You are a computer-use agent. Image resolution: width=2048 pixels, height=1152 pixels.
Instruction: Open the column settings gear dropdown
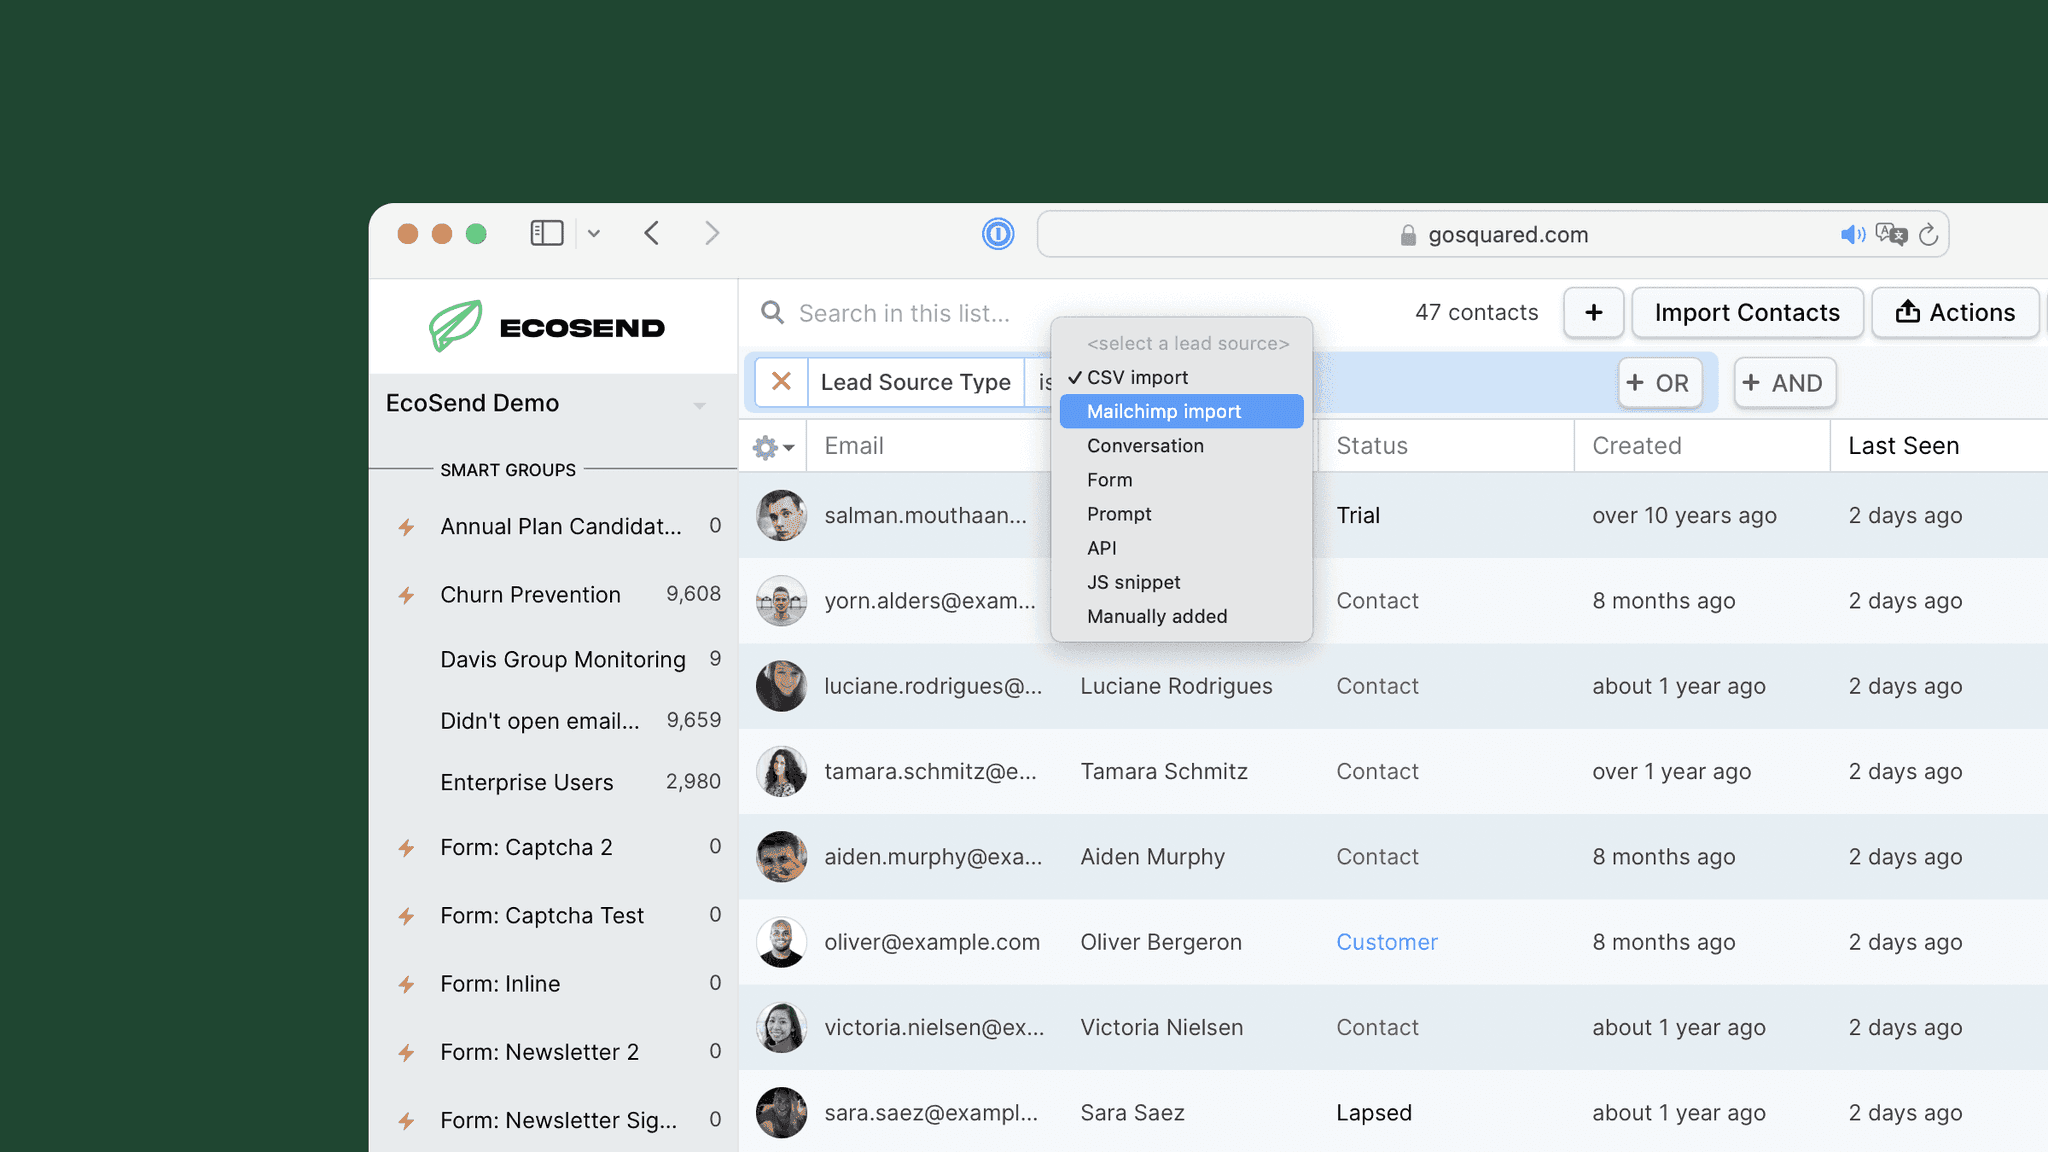(773, 447)
